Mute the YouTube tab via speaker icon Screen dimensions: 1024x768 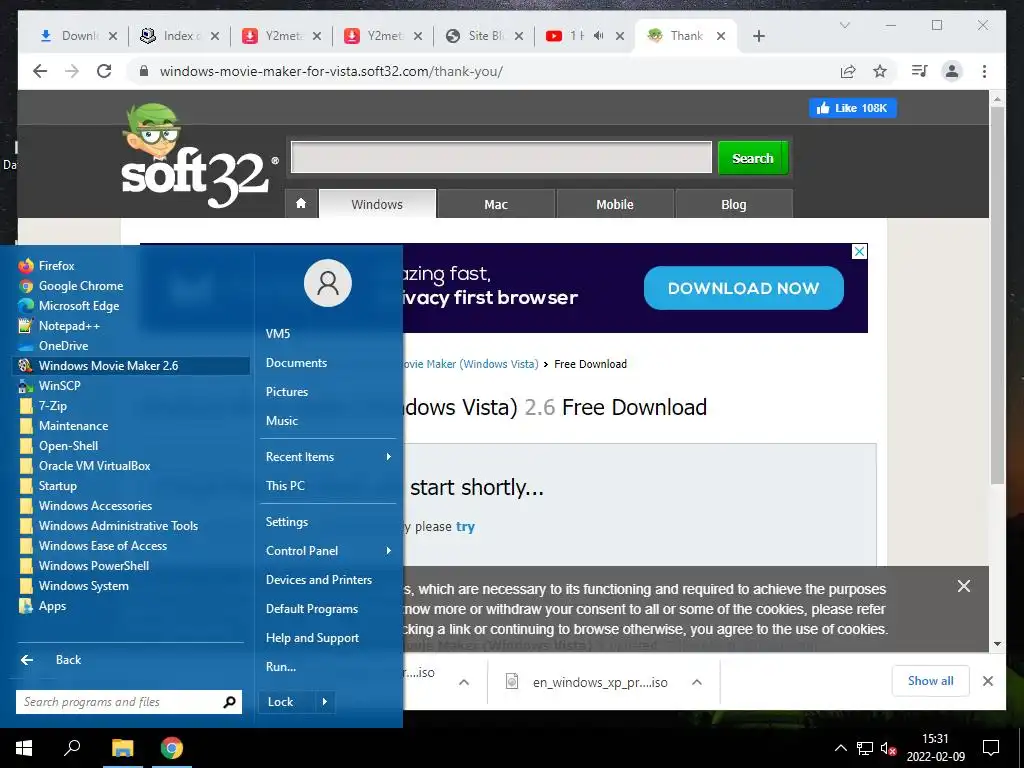click(598, 36)
